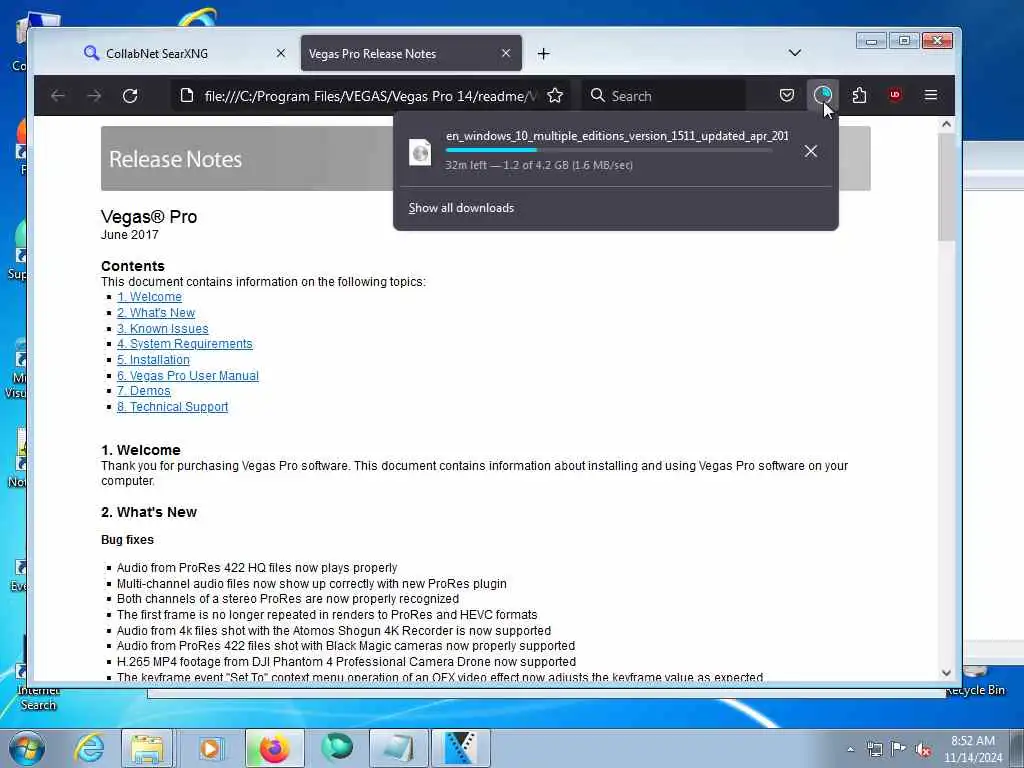The width and height of the screenshot is (1024, 768).
Task: Open the 5. Installation link
Action: pos(153,360)
